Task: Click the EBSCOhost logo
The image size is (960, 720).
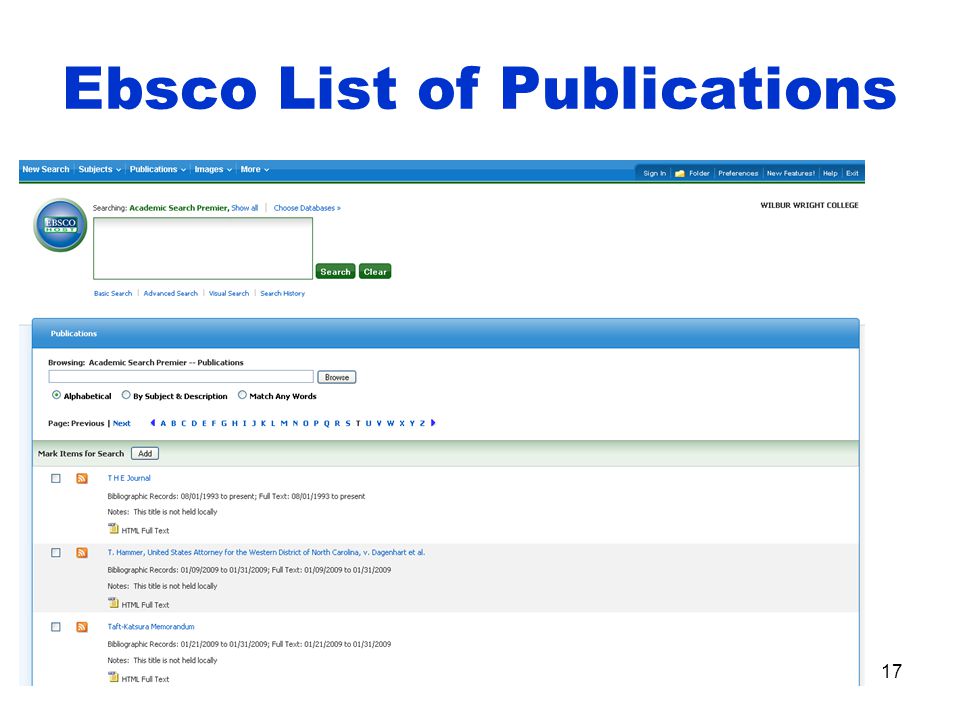Action: point(60,225)
